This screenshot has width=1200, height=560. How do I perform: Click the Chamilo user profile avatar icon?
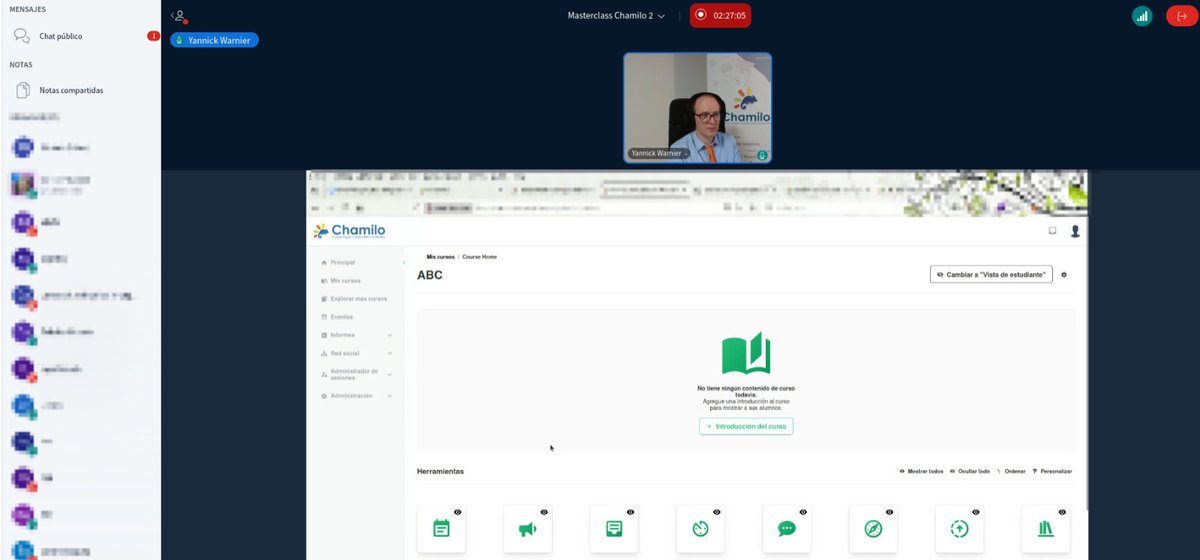pos(1075,231)
